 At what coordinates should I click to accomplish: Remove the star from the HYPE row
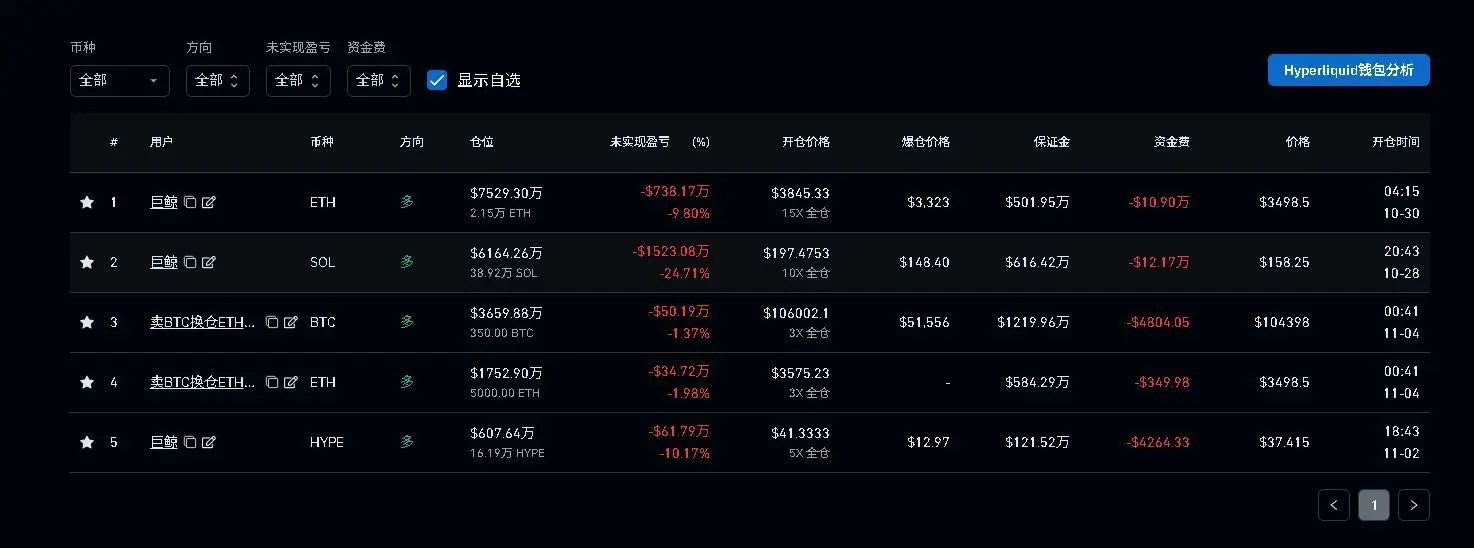87,442
